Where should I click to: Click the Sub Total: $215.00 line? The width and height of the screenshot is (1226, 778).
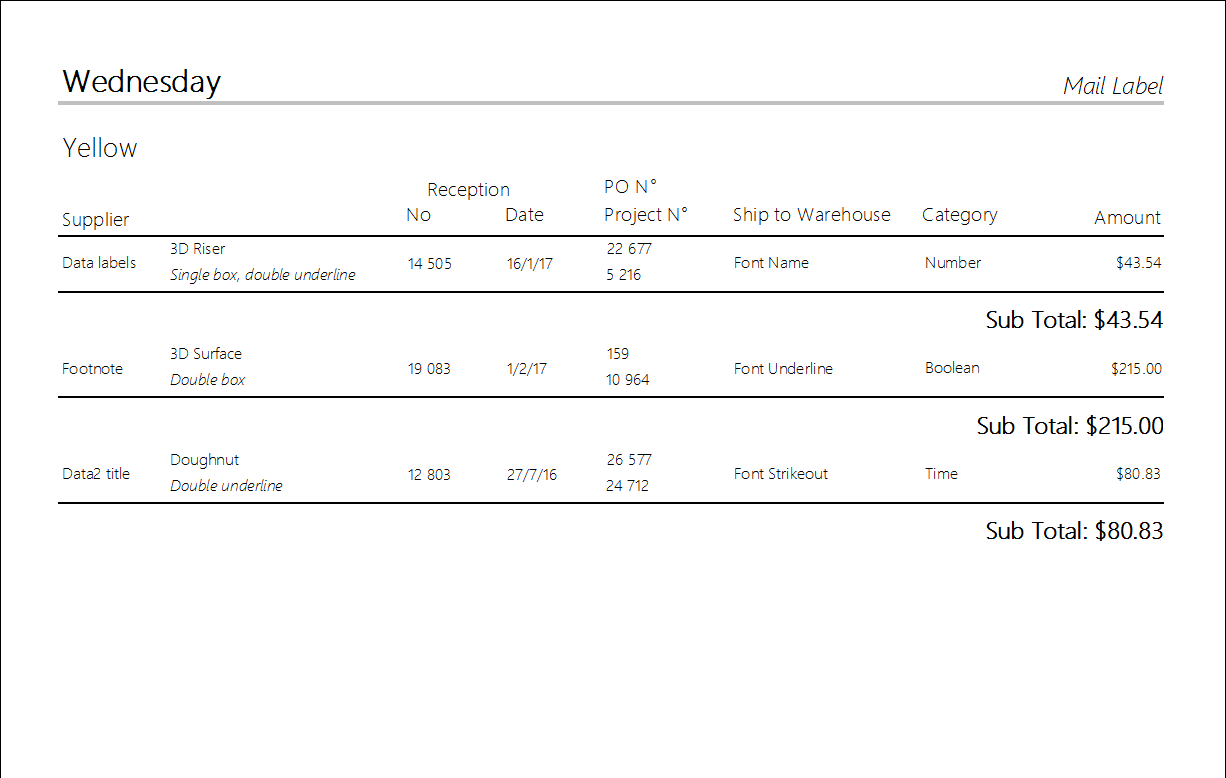[x=1069, y=426]
